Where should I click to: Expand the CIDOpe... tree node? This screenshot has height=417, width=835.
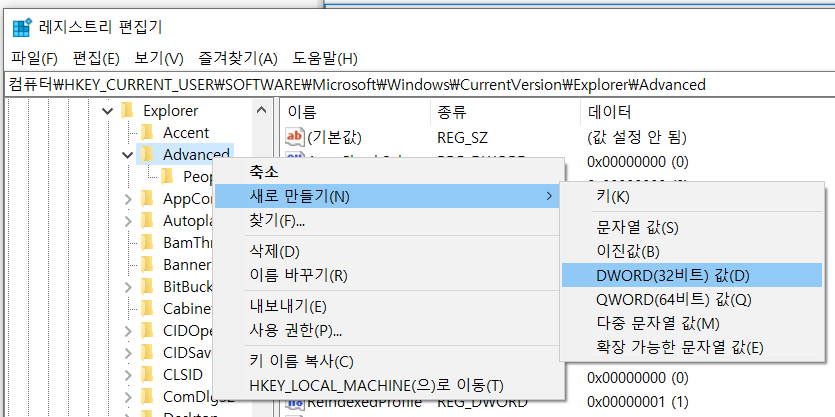pos(128,331)
